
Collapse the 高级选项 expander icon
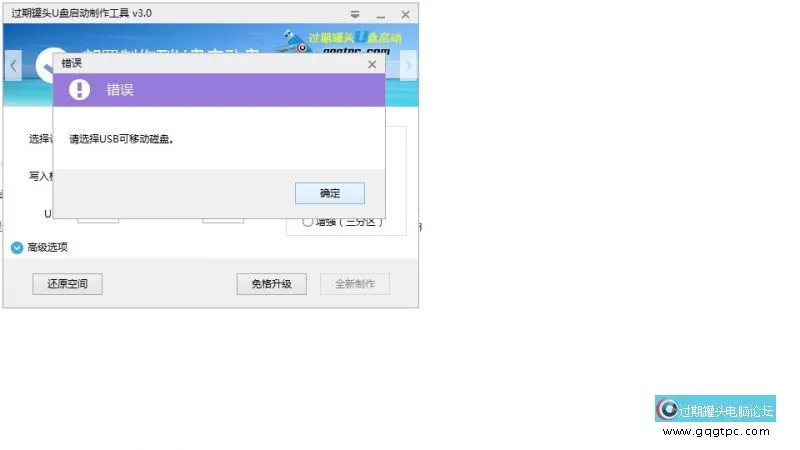(x=17, y=247)
